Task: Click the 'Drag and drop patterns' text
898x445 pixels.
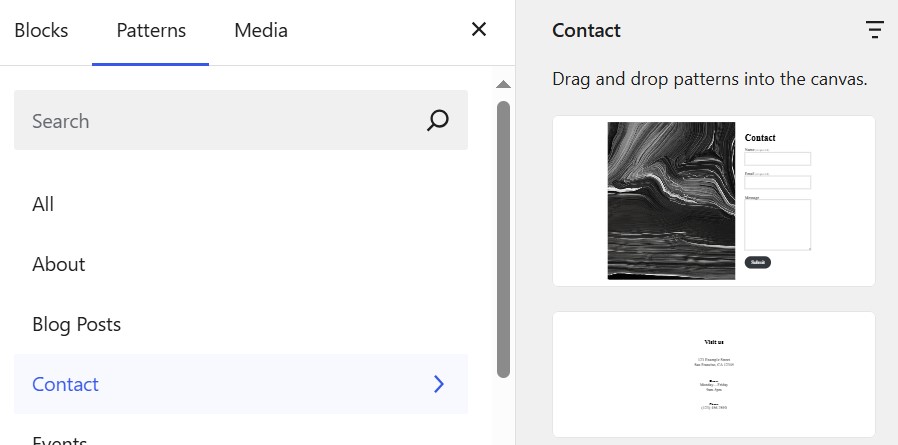Action: (710, 79)
